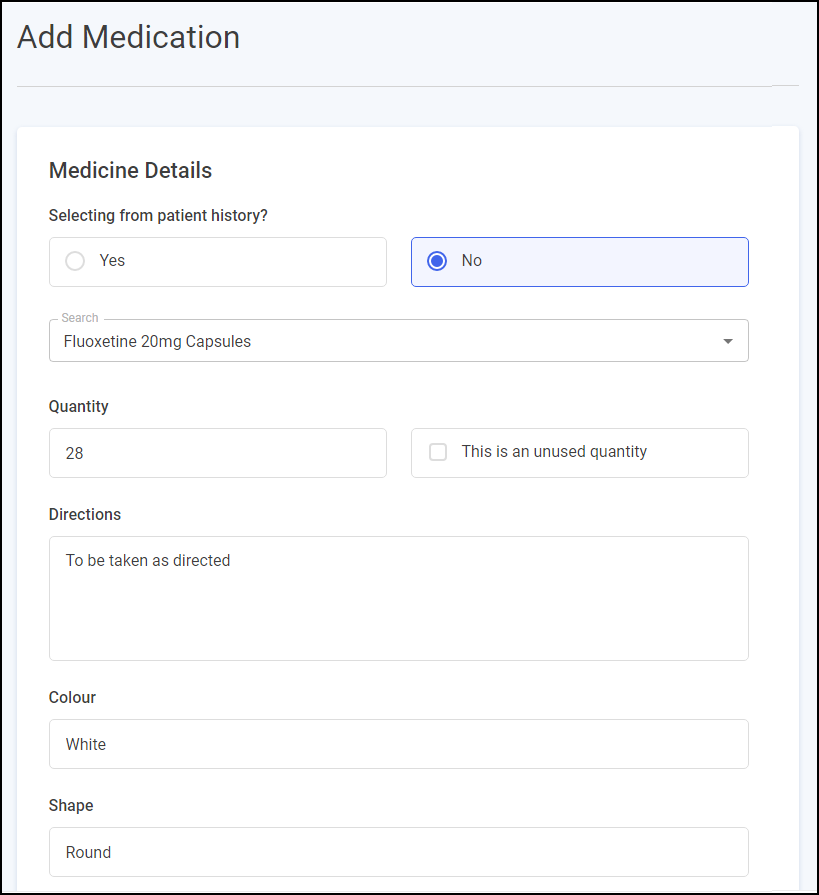Image resolution: width=819 pixels, height=895 pixels.
Task: Click the Shape field label
Action: (71, 805)
